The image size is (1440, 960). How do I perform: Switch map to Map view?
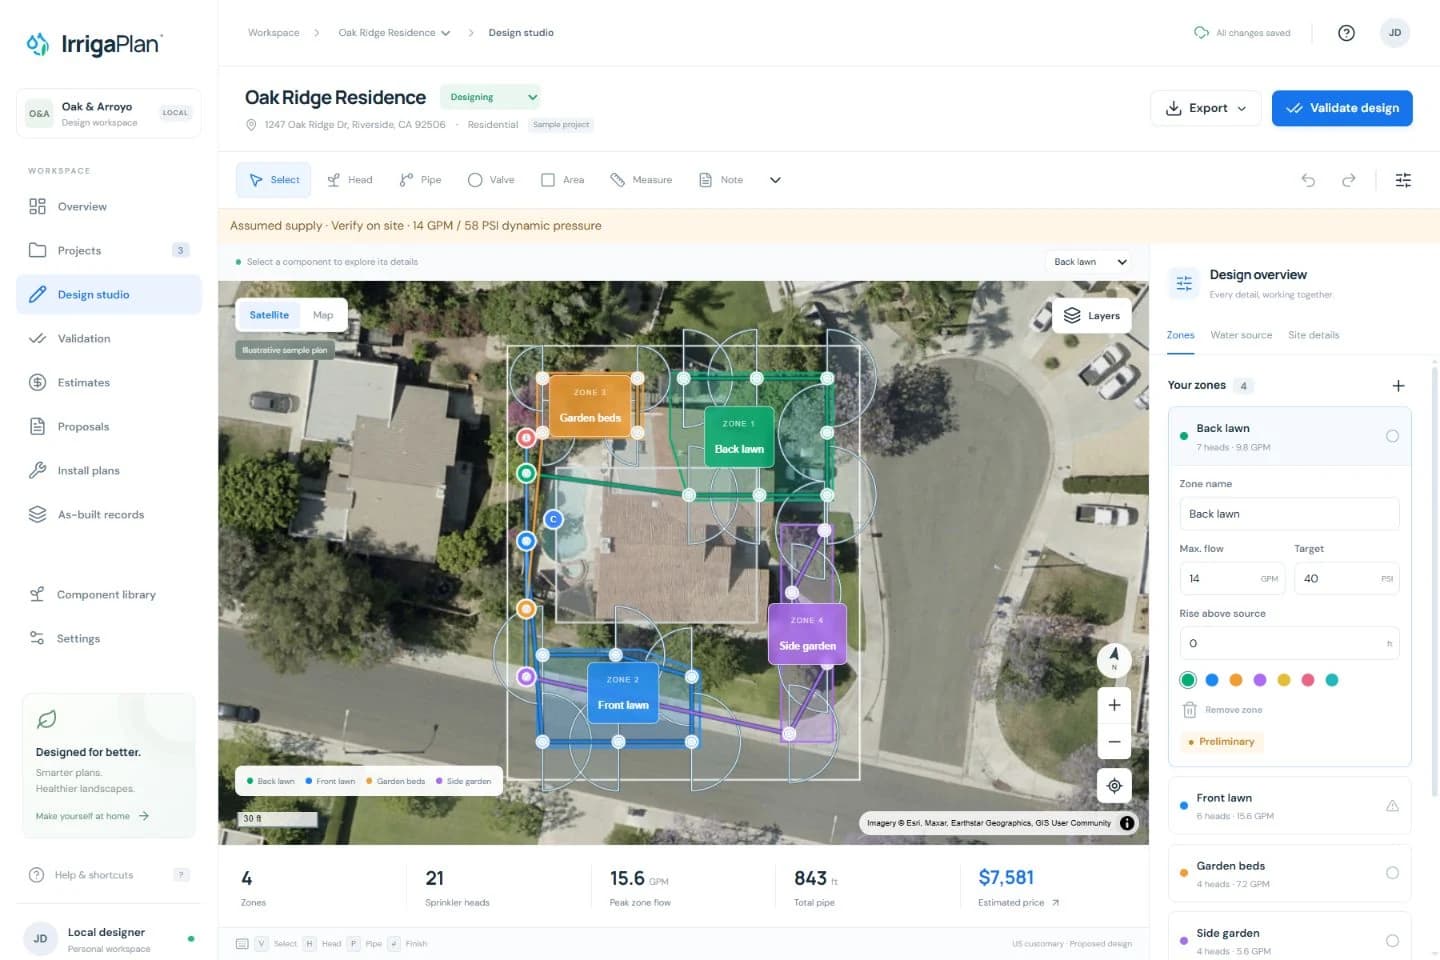(x=323, y=315)
